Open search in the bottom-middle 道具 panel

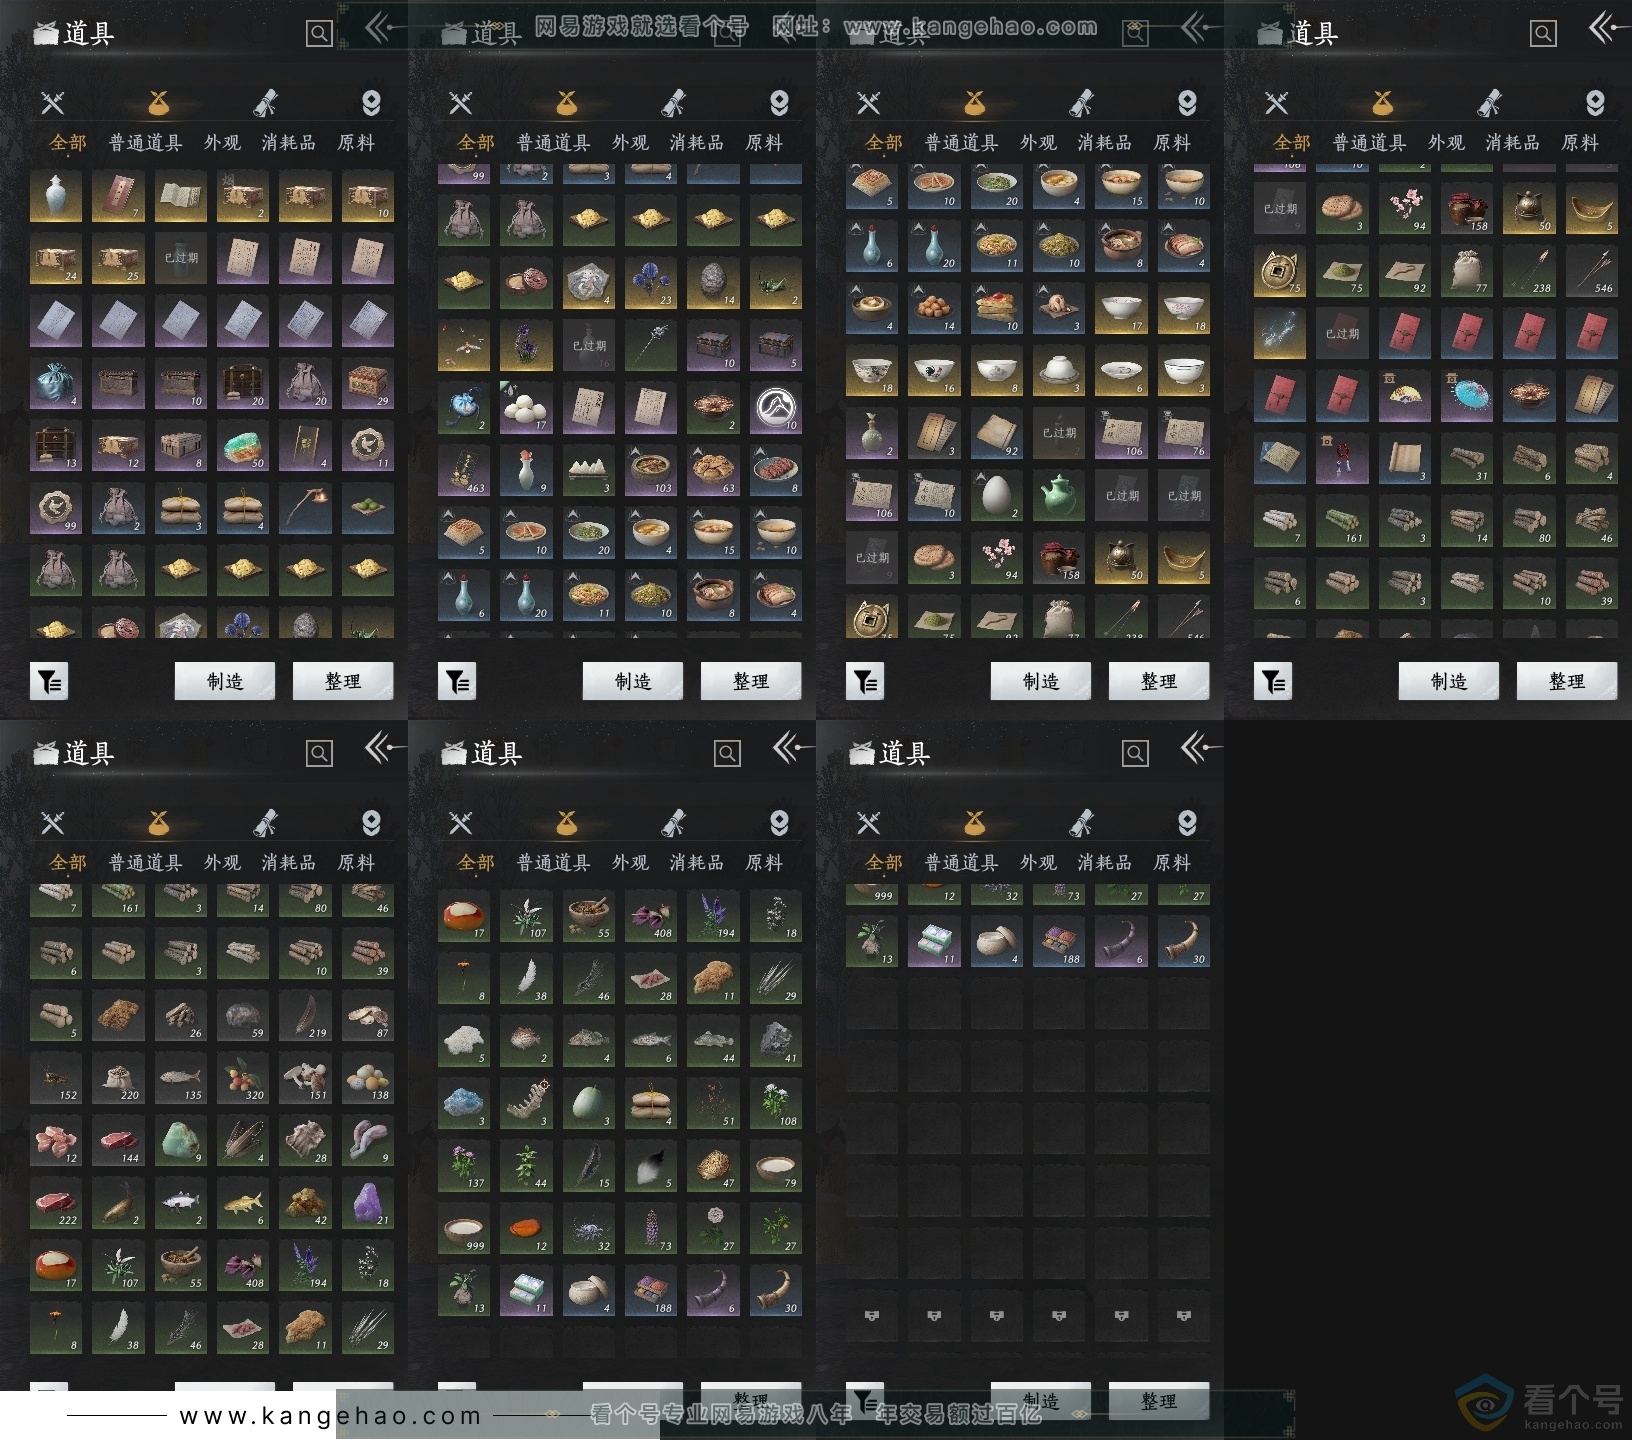pyautogui.click(x=727, y=754)
